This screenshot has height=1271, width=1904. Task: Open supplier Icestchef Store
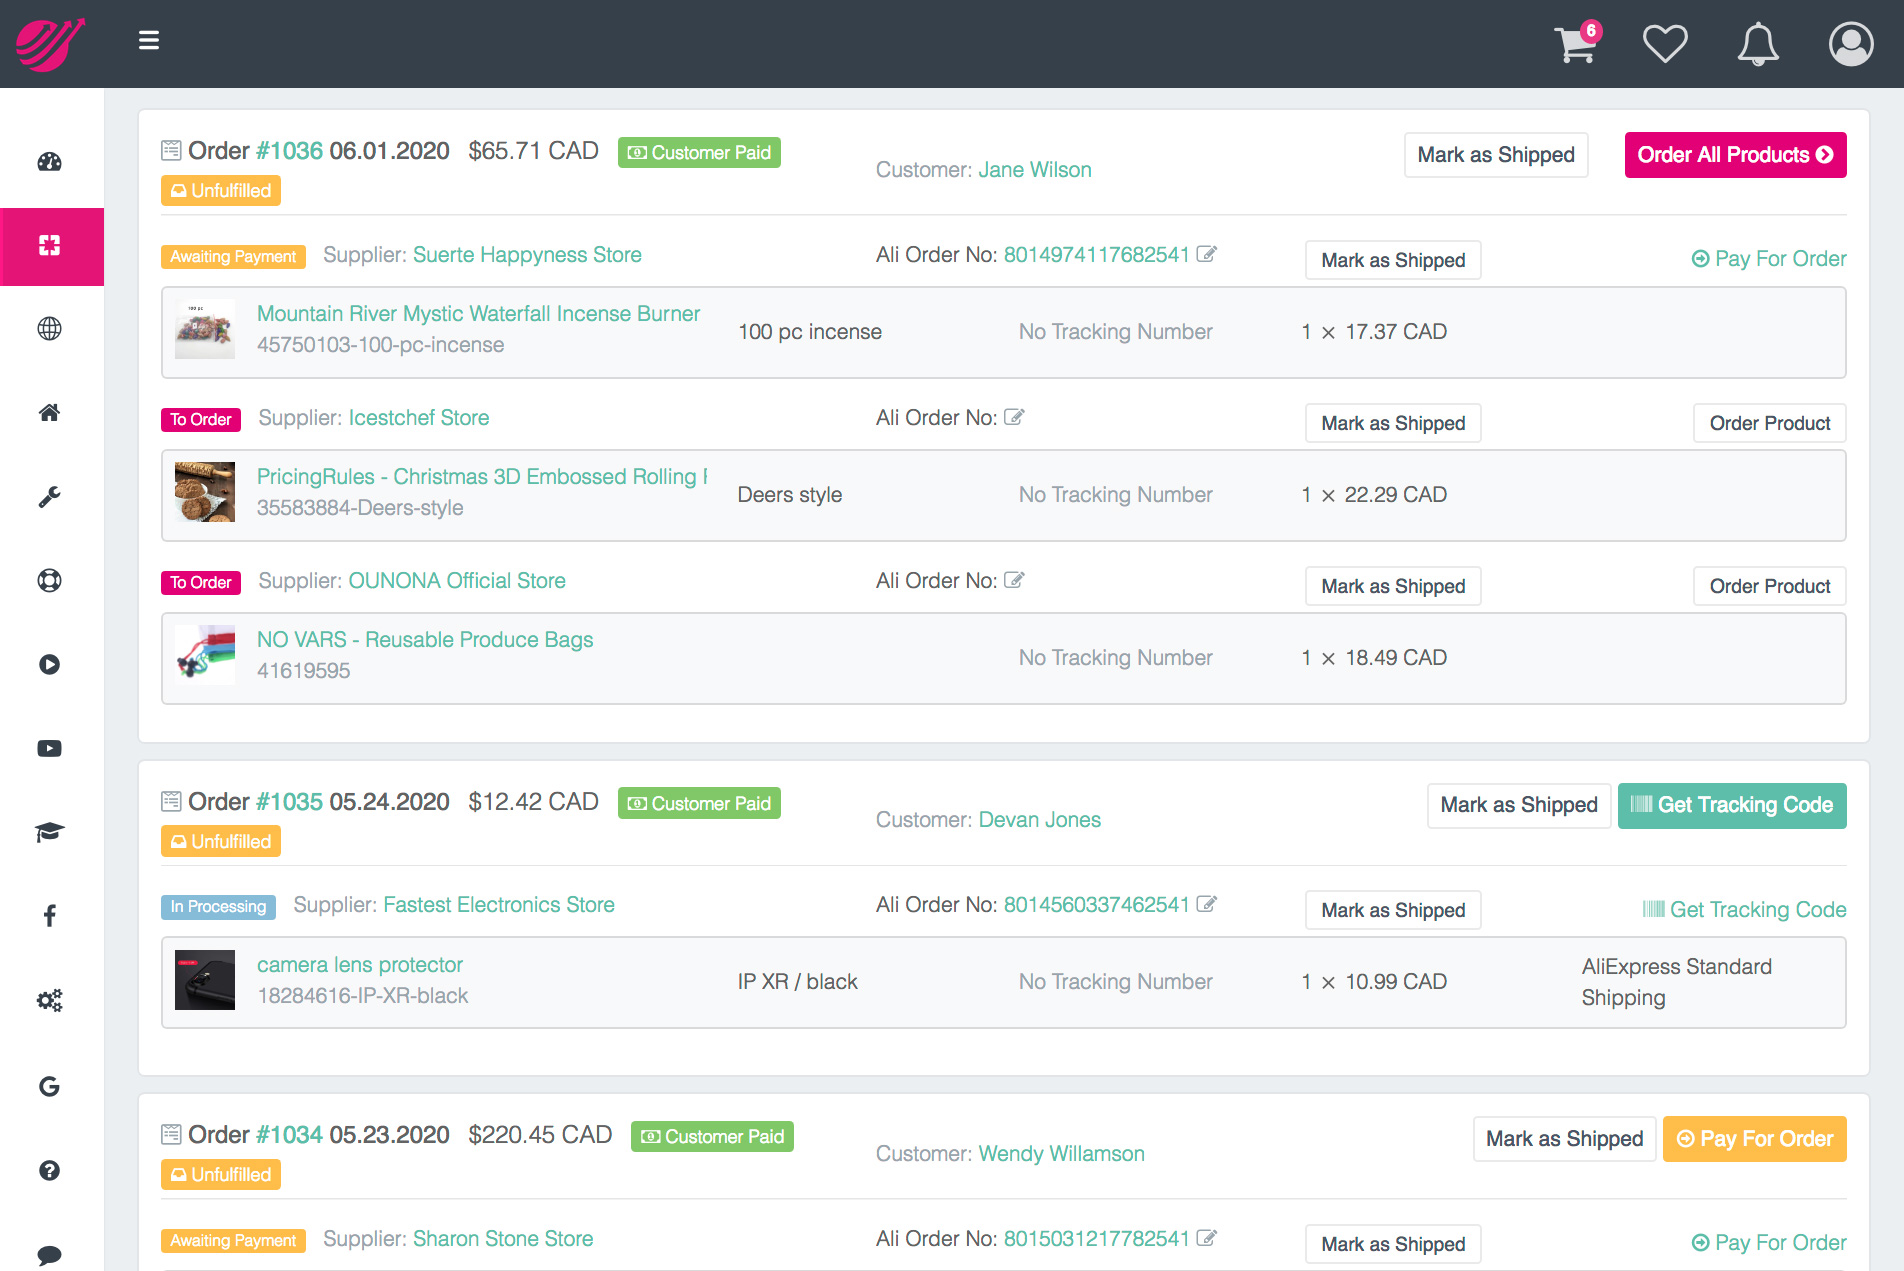(x=419, y=418)
